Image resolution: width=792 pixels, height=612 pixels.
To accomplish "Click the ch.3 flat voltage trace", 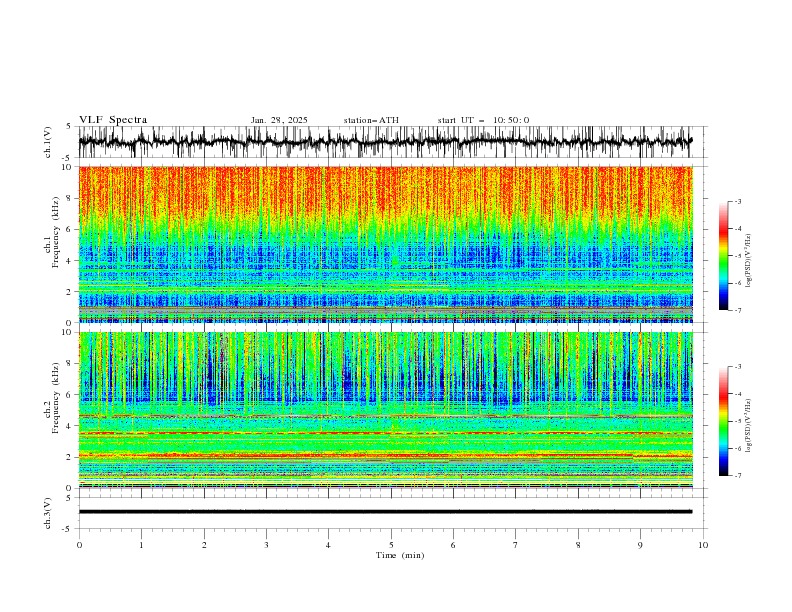I will click(x=385, y=512).
